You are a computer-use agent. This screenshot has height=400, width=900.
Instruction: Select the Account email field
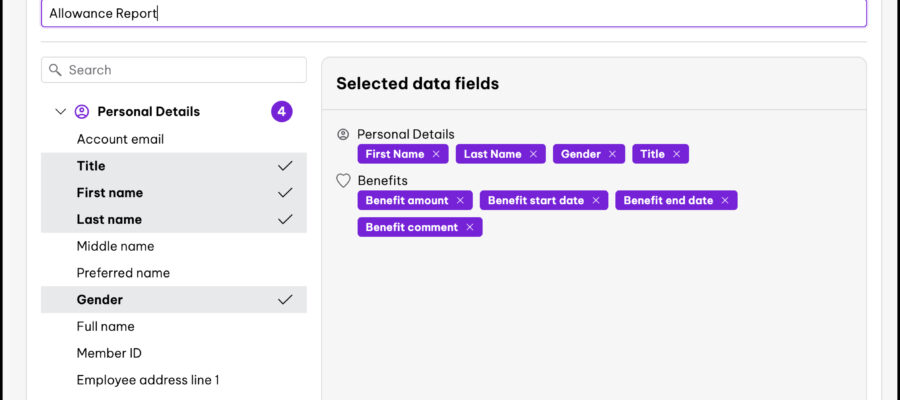(x=174, y=139)
